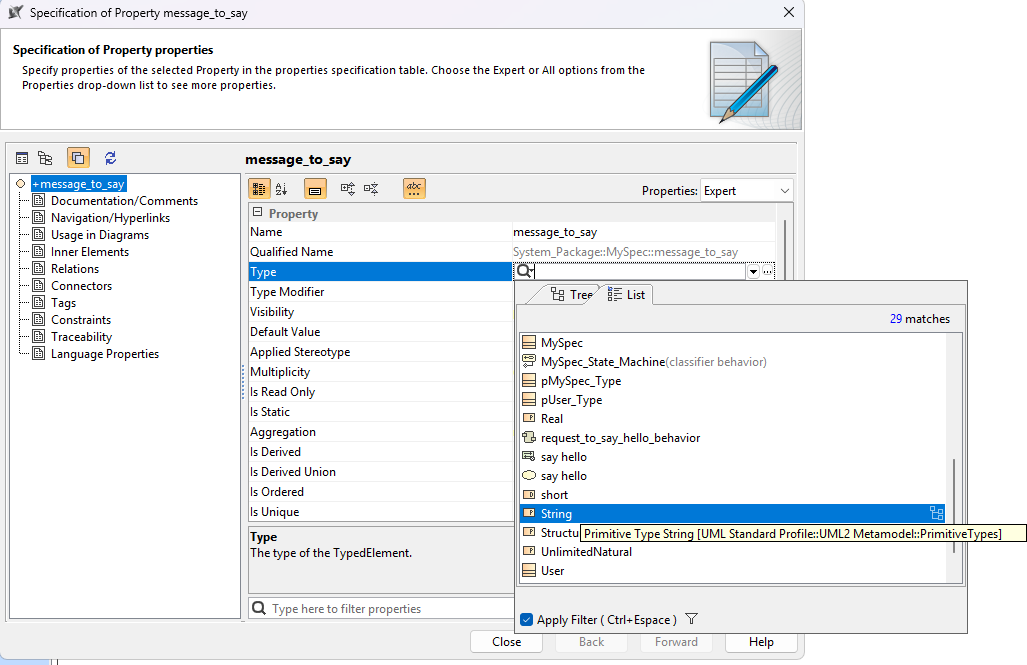
Task: Click the grayed Forward button
Action: [676, 641]
